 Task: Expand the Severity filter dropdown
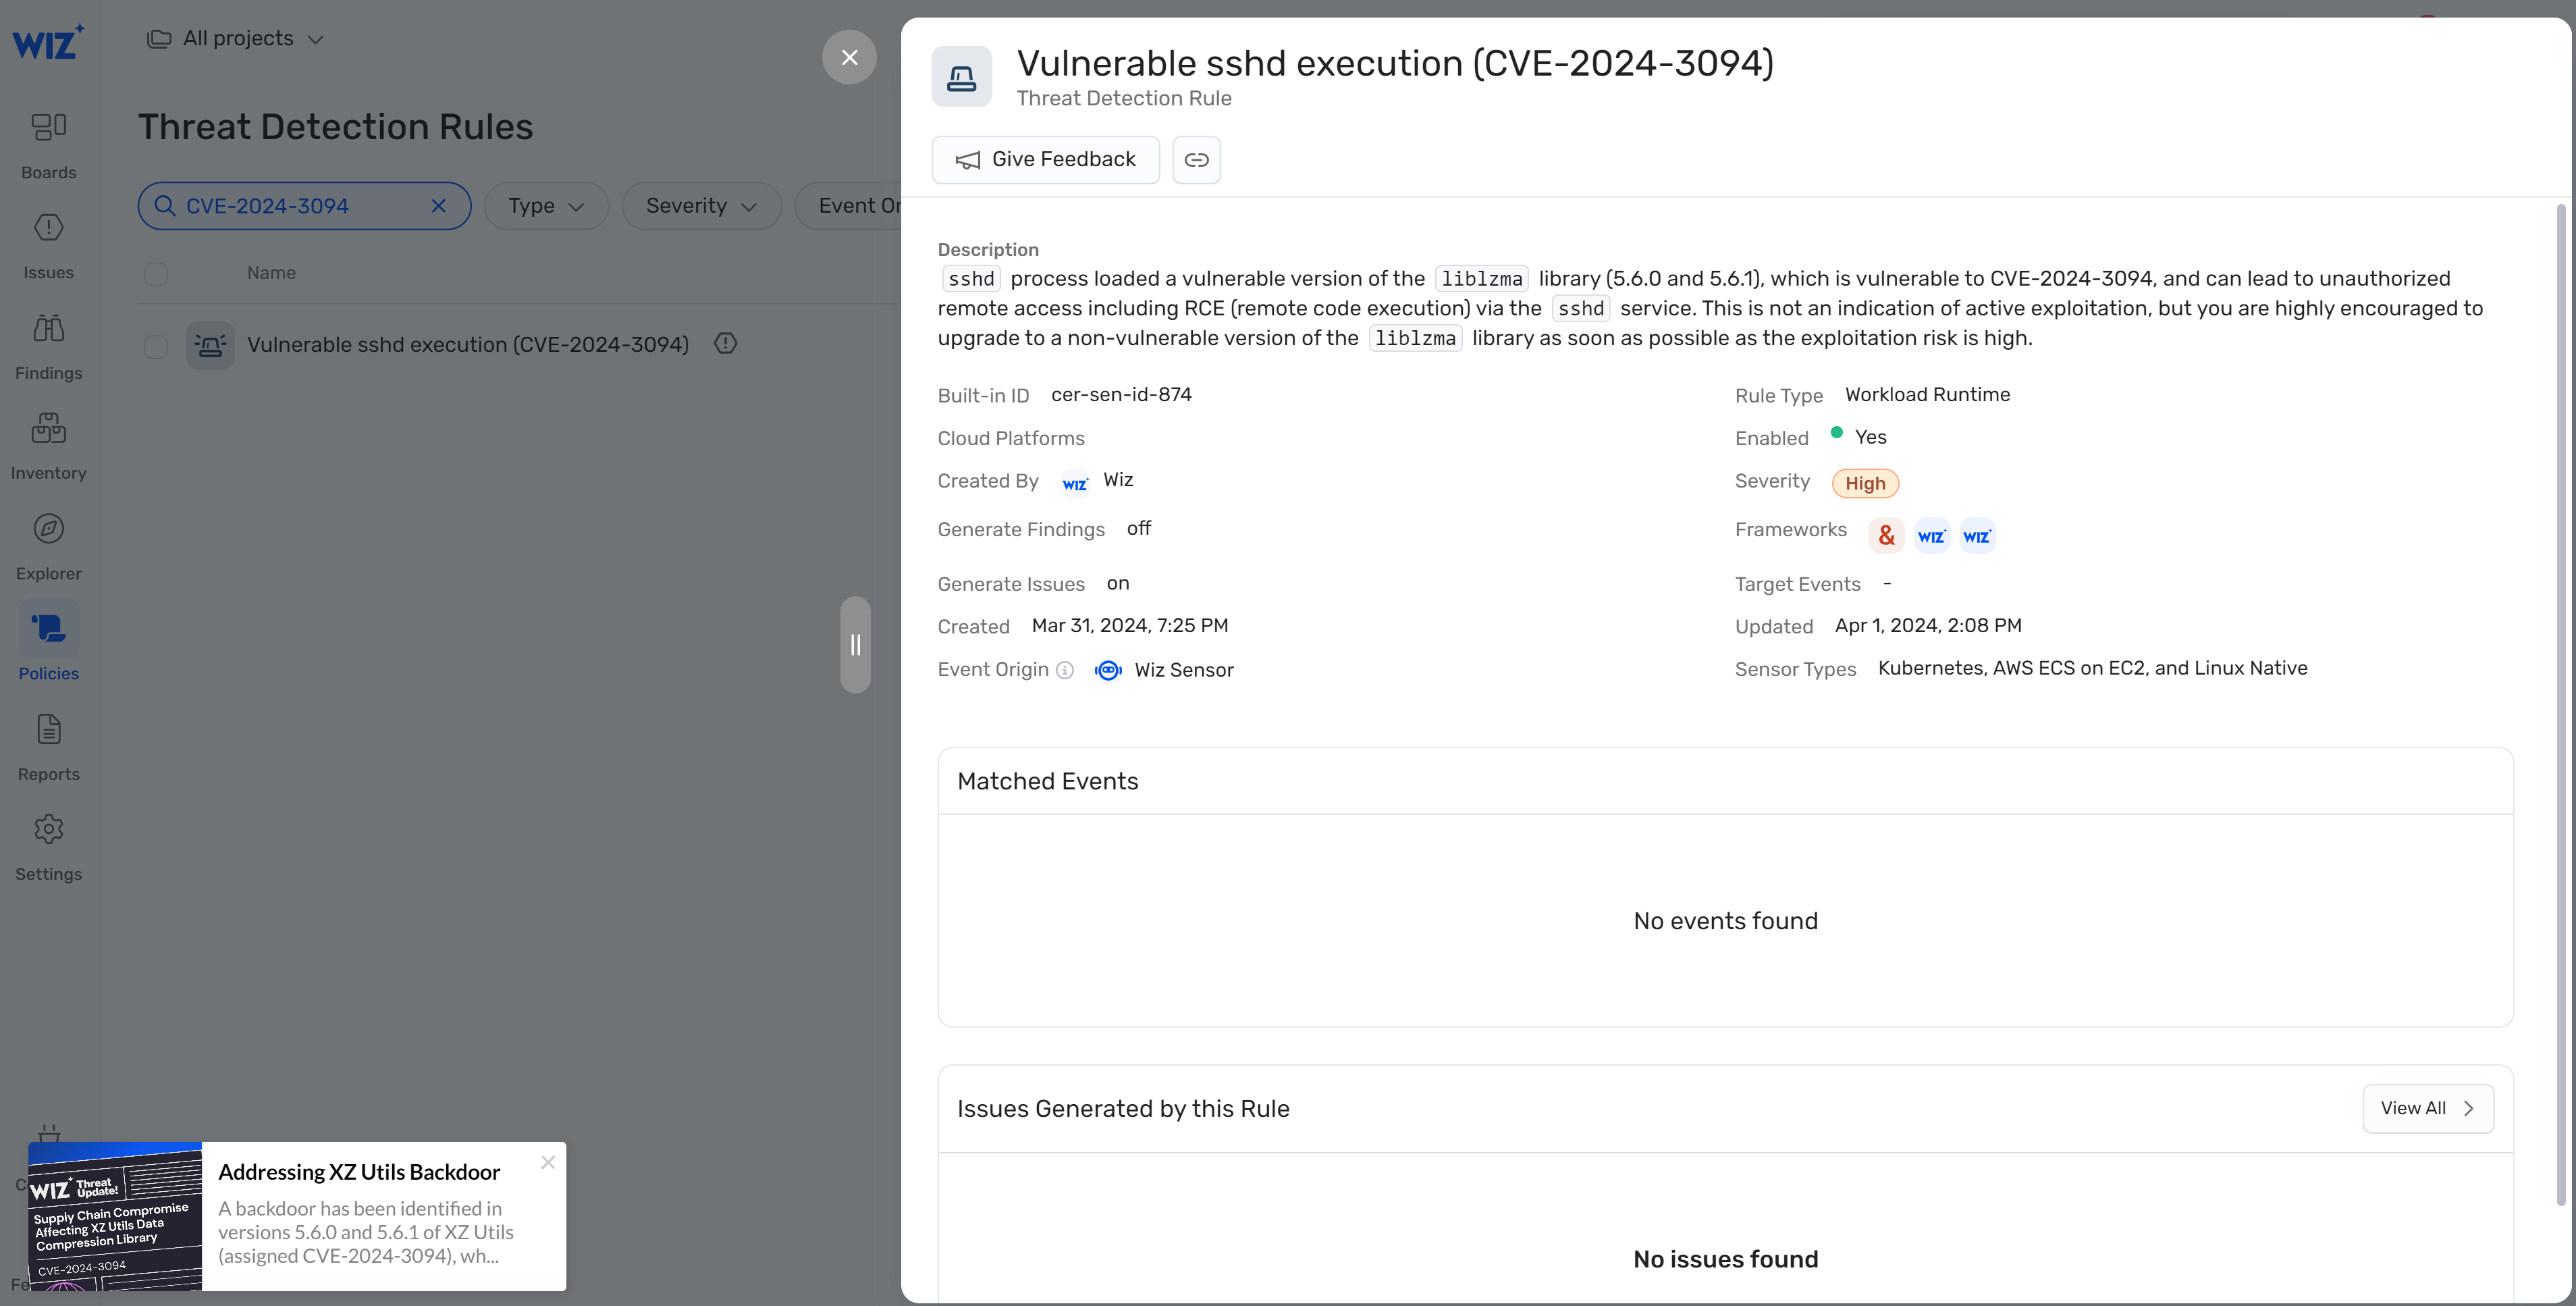(x=700, y=206)
